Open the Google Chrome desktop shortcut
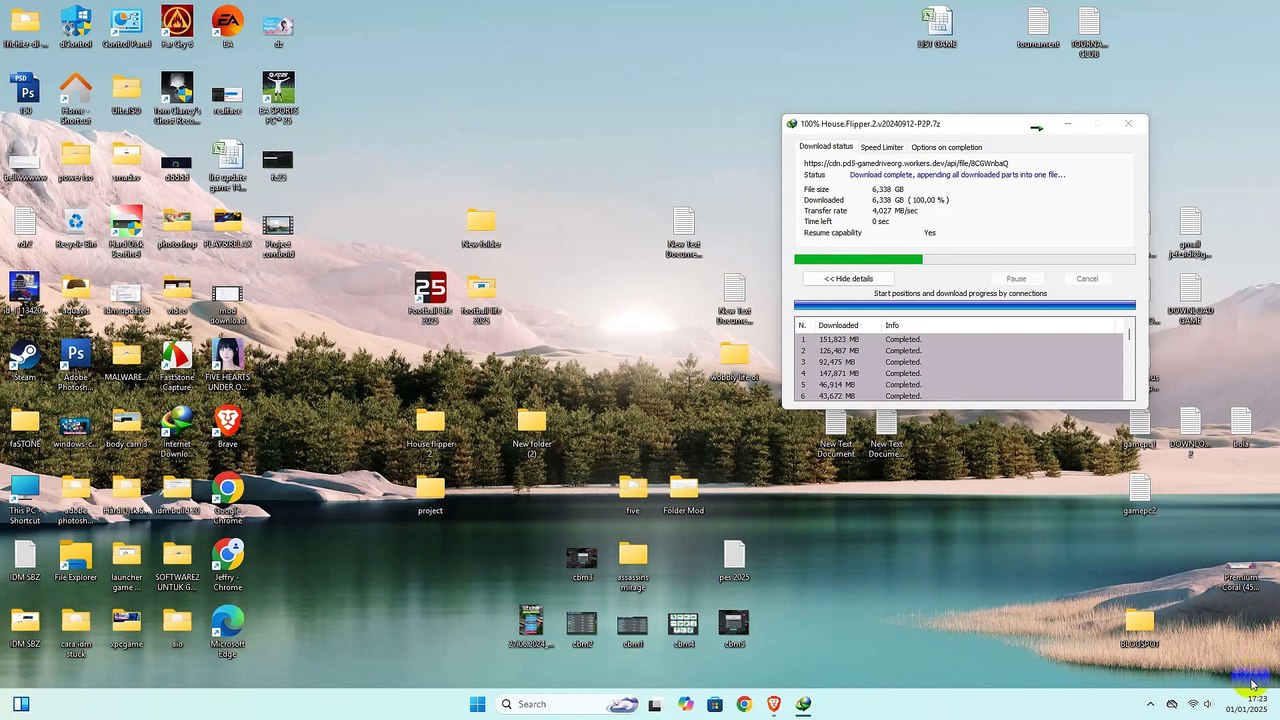This screenshot has height=720, width=1280. [227, 498]
